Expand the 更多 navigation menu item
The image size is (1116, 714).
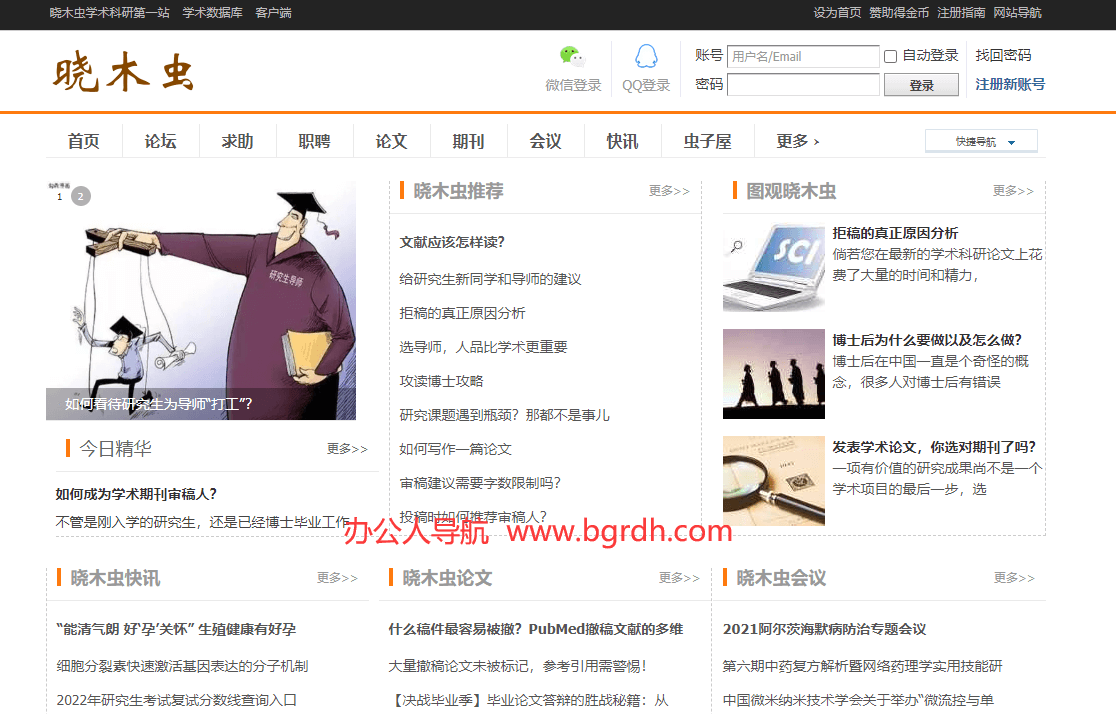click(x=797, y=142)
